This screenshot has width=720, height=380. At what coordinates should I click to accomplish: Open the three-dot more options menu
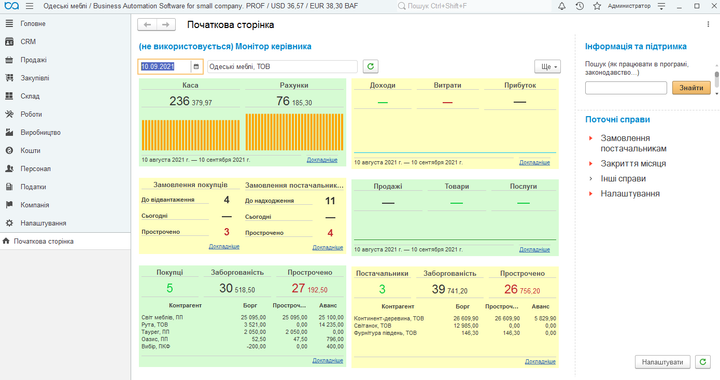click(708, 25)
